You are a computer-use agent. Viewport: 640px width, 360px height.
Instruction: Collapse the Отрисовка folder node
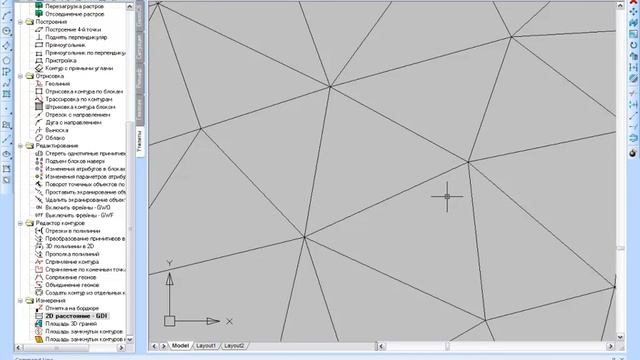point(20,76)
